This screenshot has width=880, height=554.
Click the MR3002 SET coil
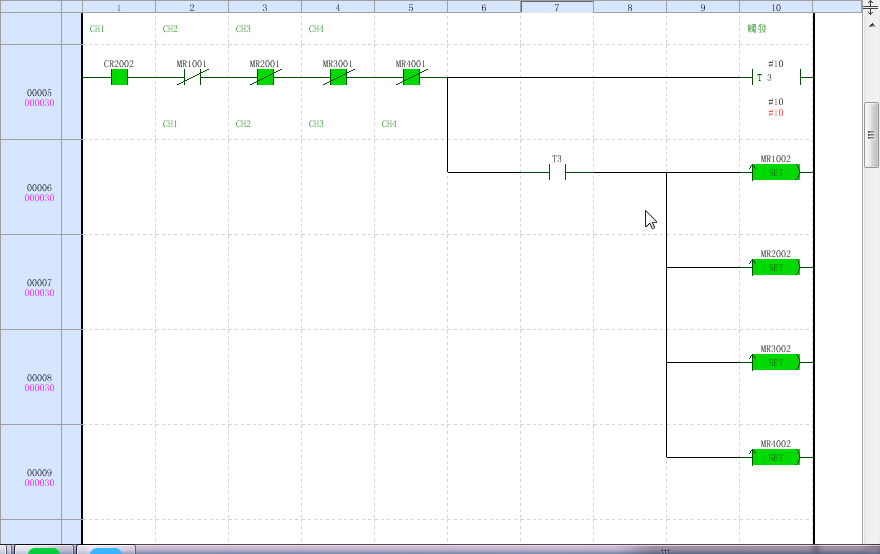[x=775, y=362]
